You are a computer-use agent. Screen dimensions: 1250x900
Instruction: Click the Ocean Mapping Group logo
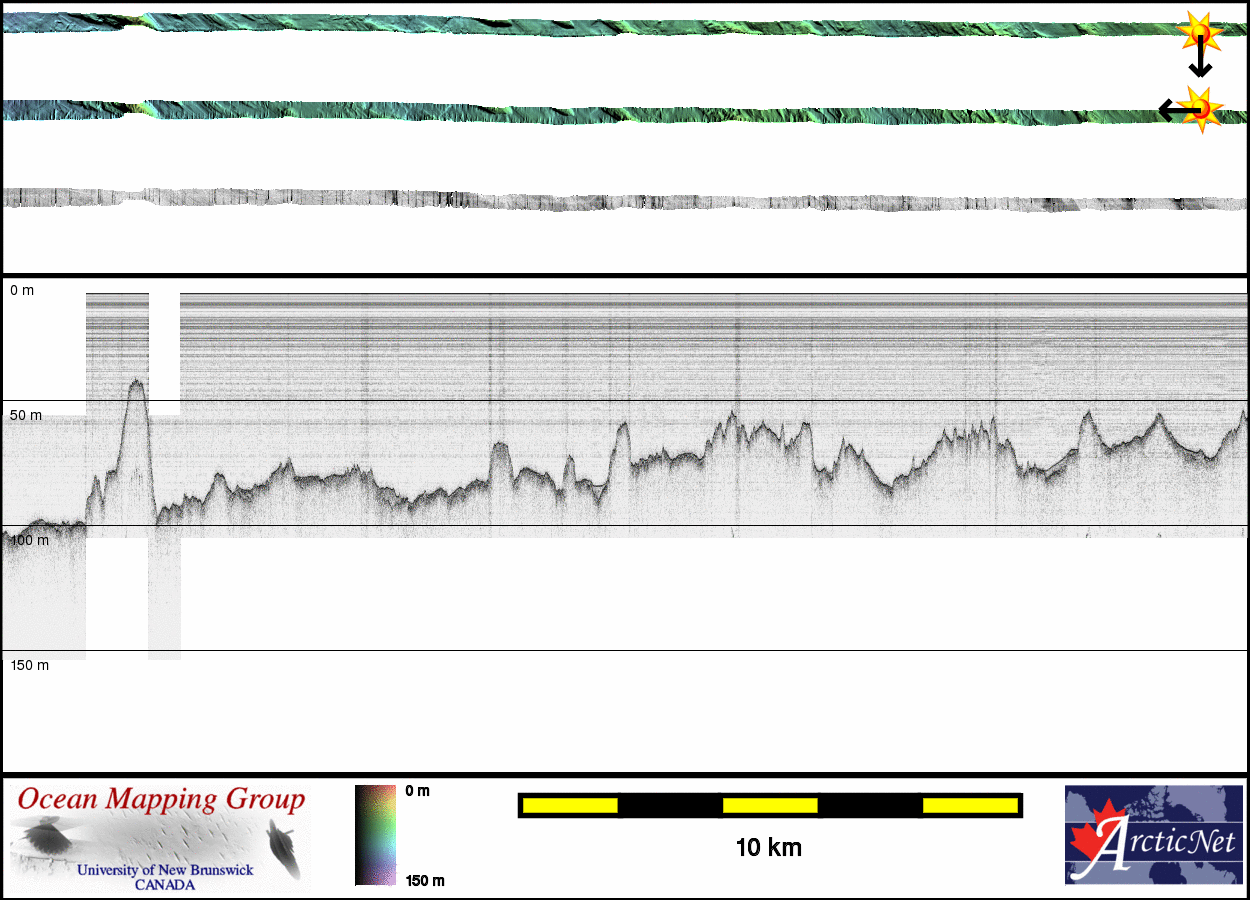click(161, 838)
